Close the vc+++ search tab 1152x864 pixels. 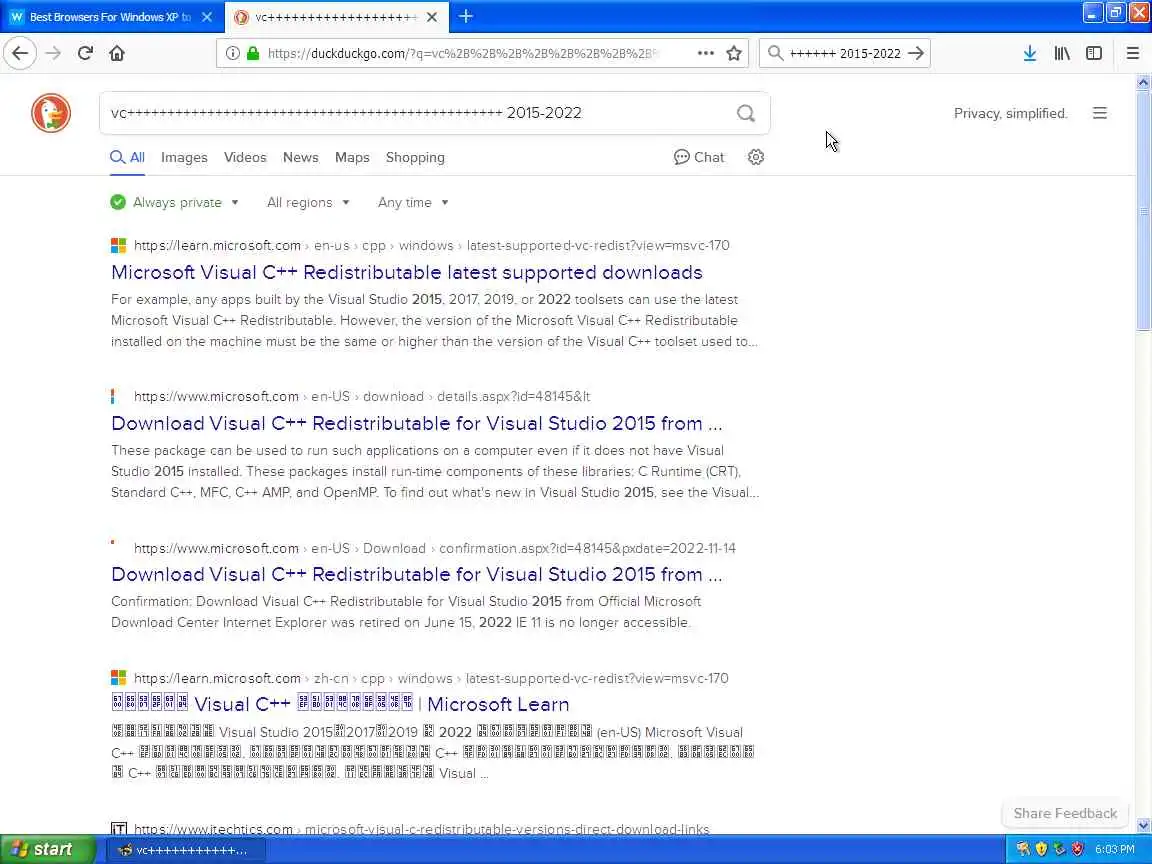click(432, 16)
